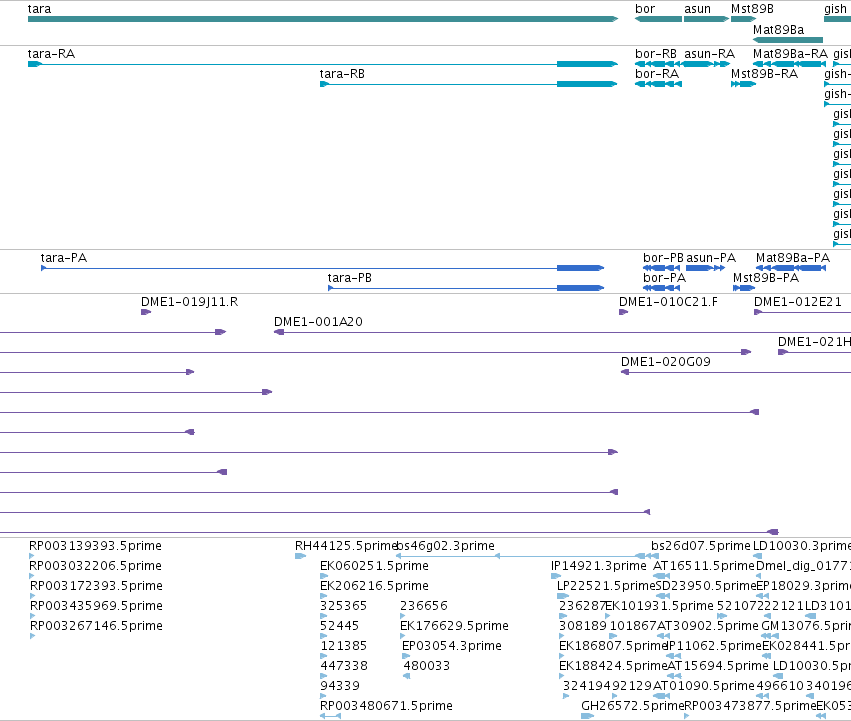Click the bor gene feature
The image size is (851, 721).
click(x=658, y=19)
